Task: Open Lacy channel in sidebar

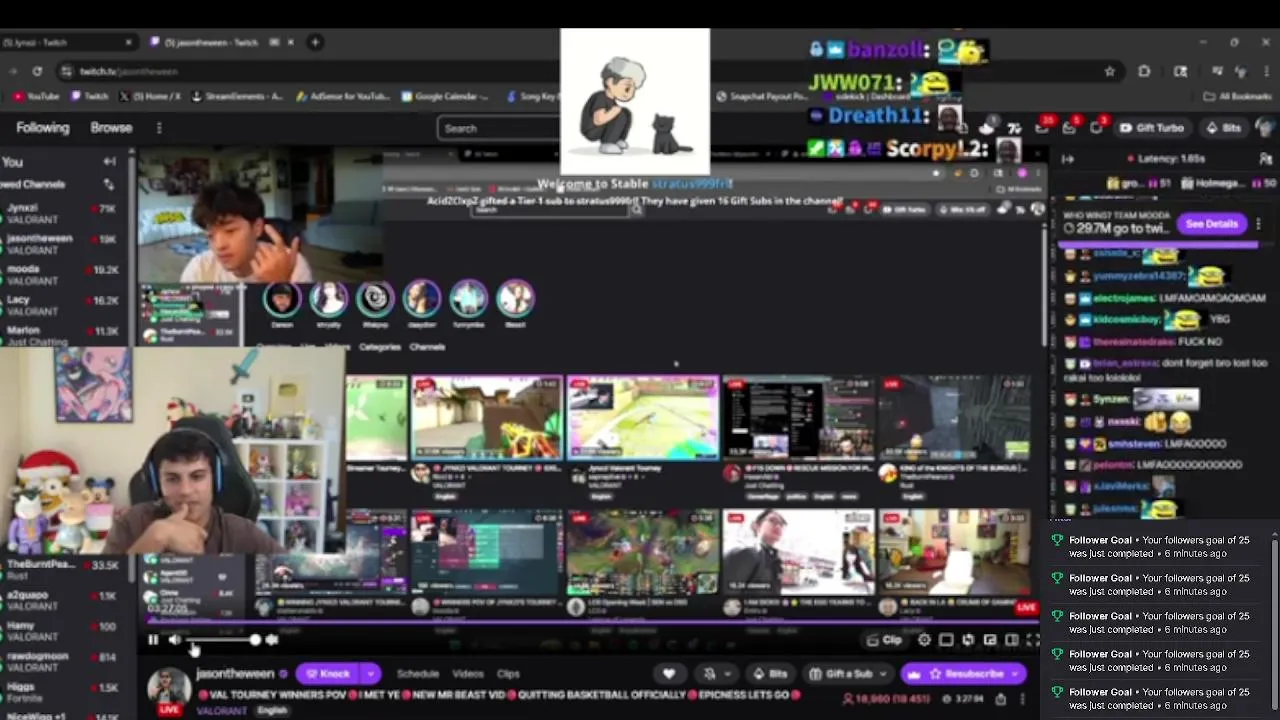Action: (62, 305)
